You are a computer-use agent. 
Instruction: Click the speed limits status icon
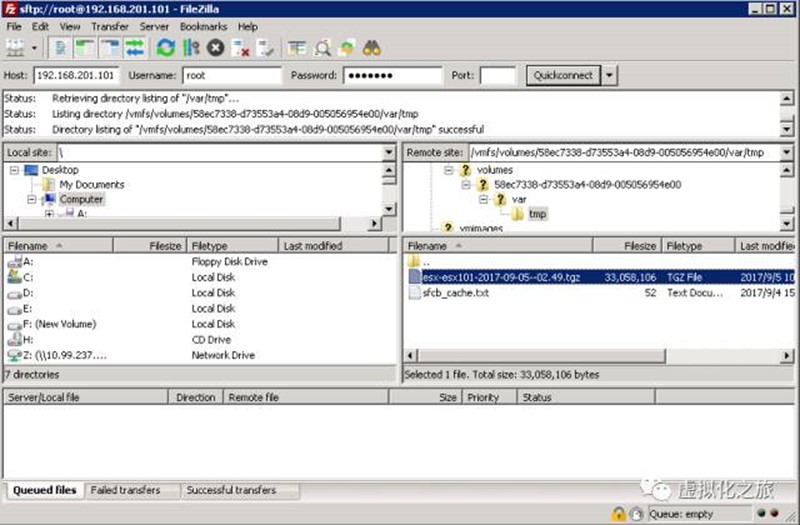[635, 514]
